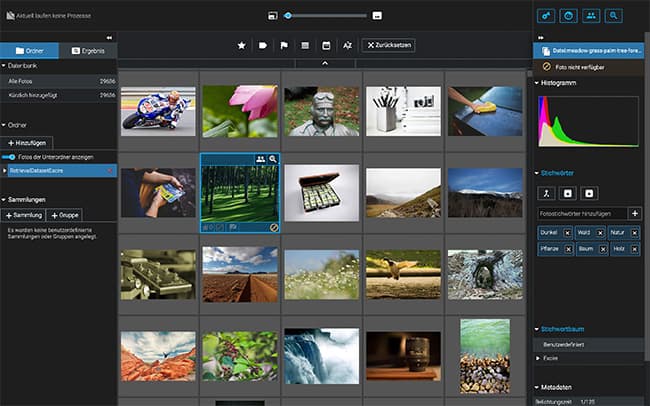This screenshot has width=650, height=406.
Task: Click the thumbnail size slider handle
Action: 288,16
